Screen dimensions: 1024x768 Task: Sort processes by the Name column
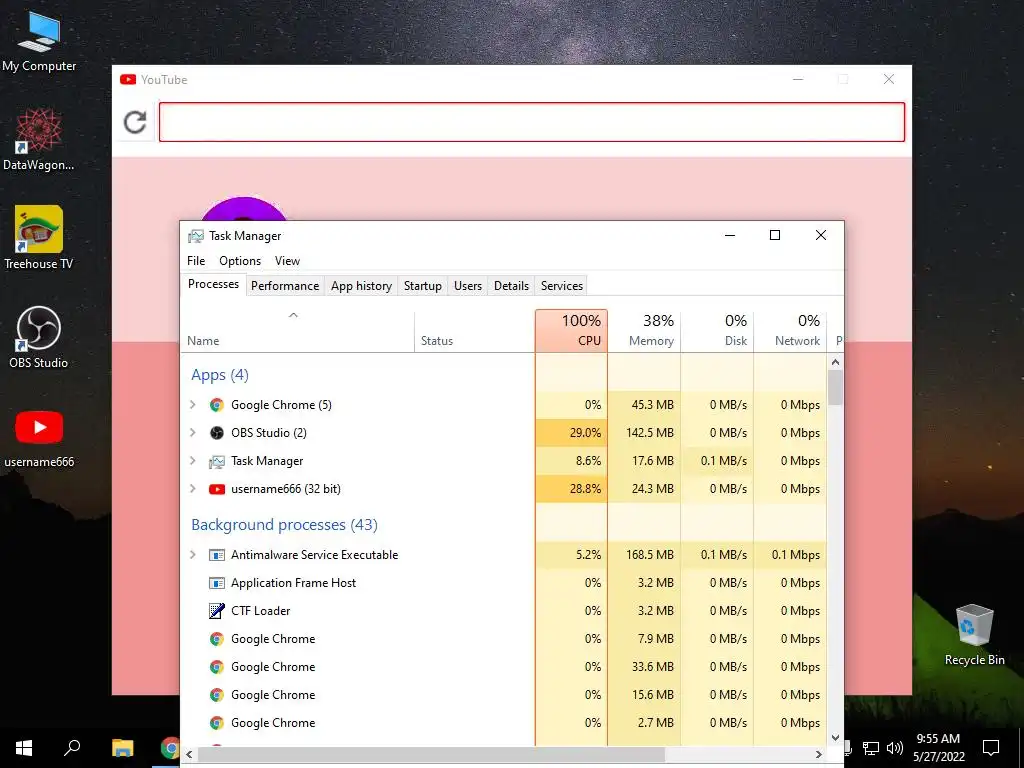tap(297, 331)
